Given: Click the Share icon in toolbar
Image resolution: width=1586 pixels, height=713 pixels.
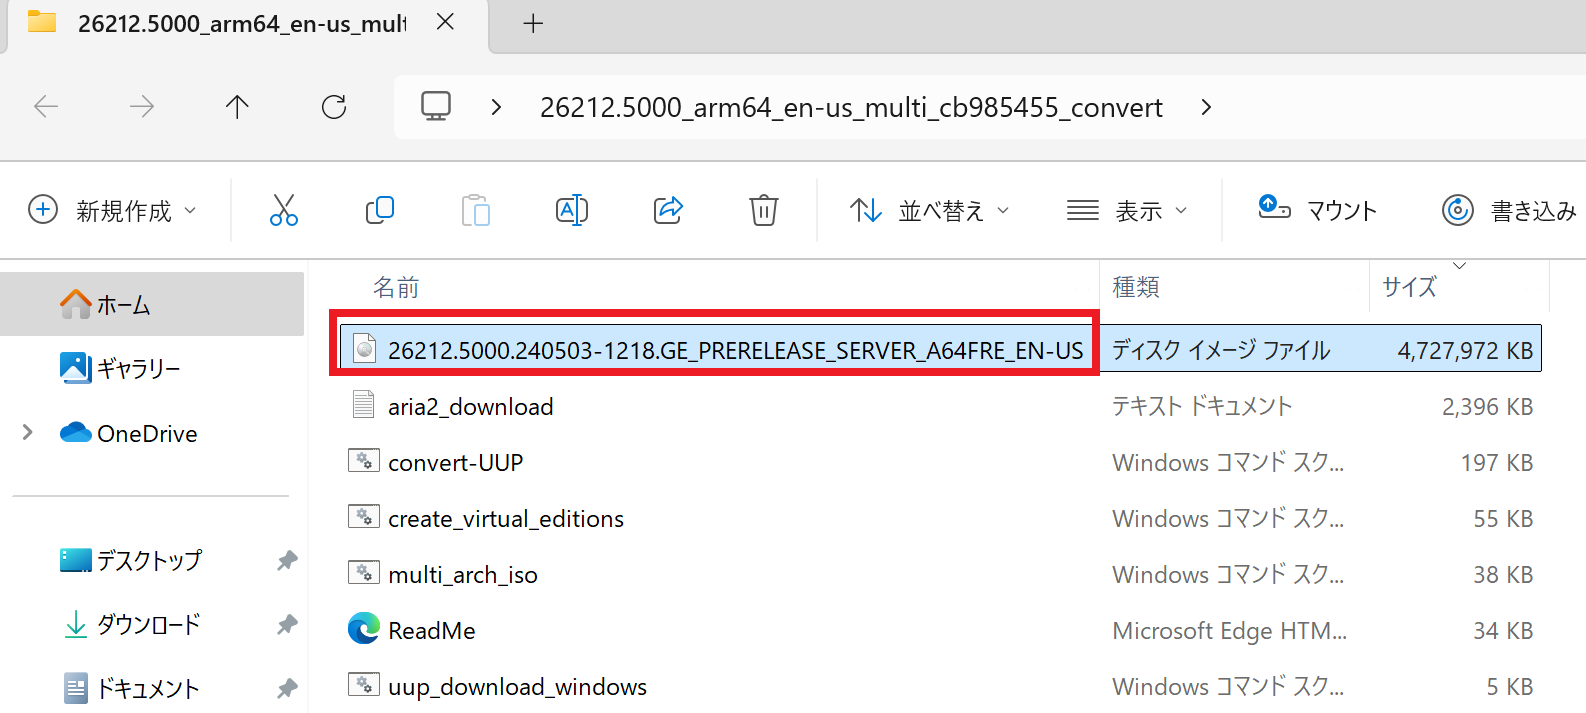Looking at the screenshot, I should (668, 210).
